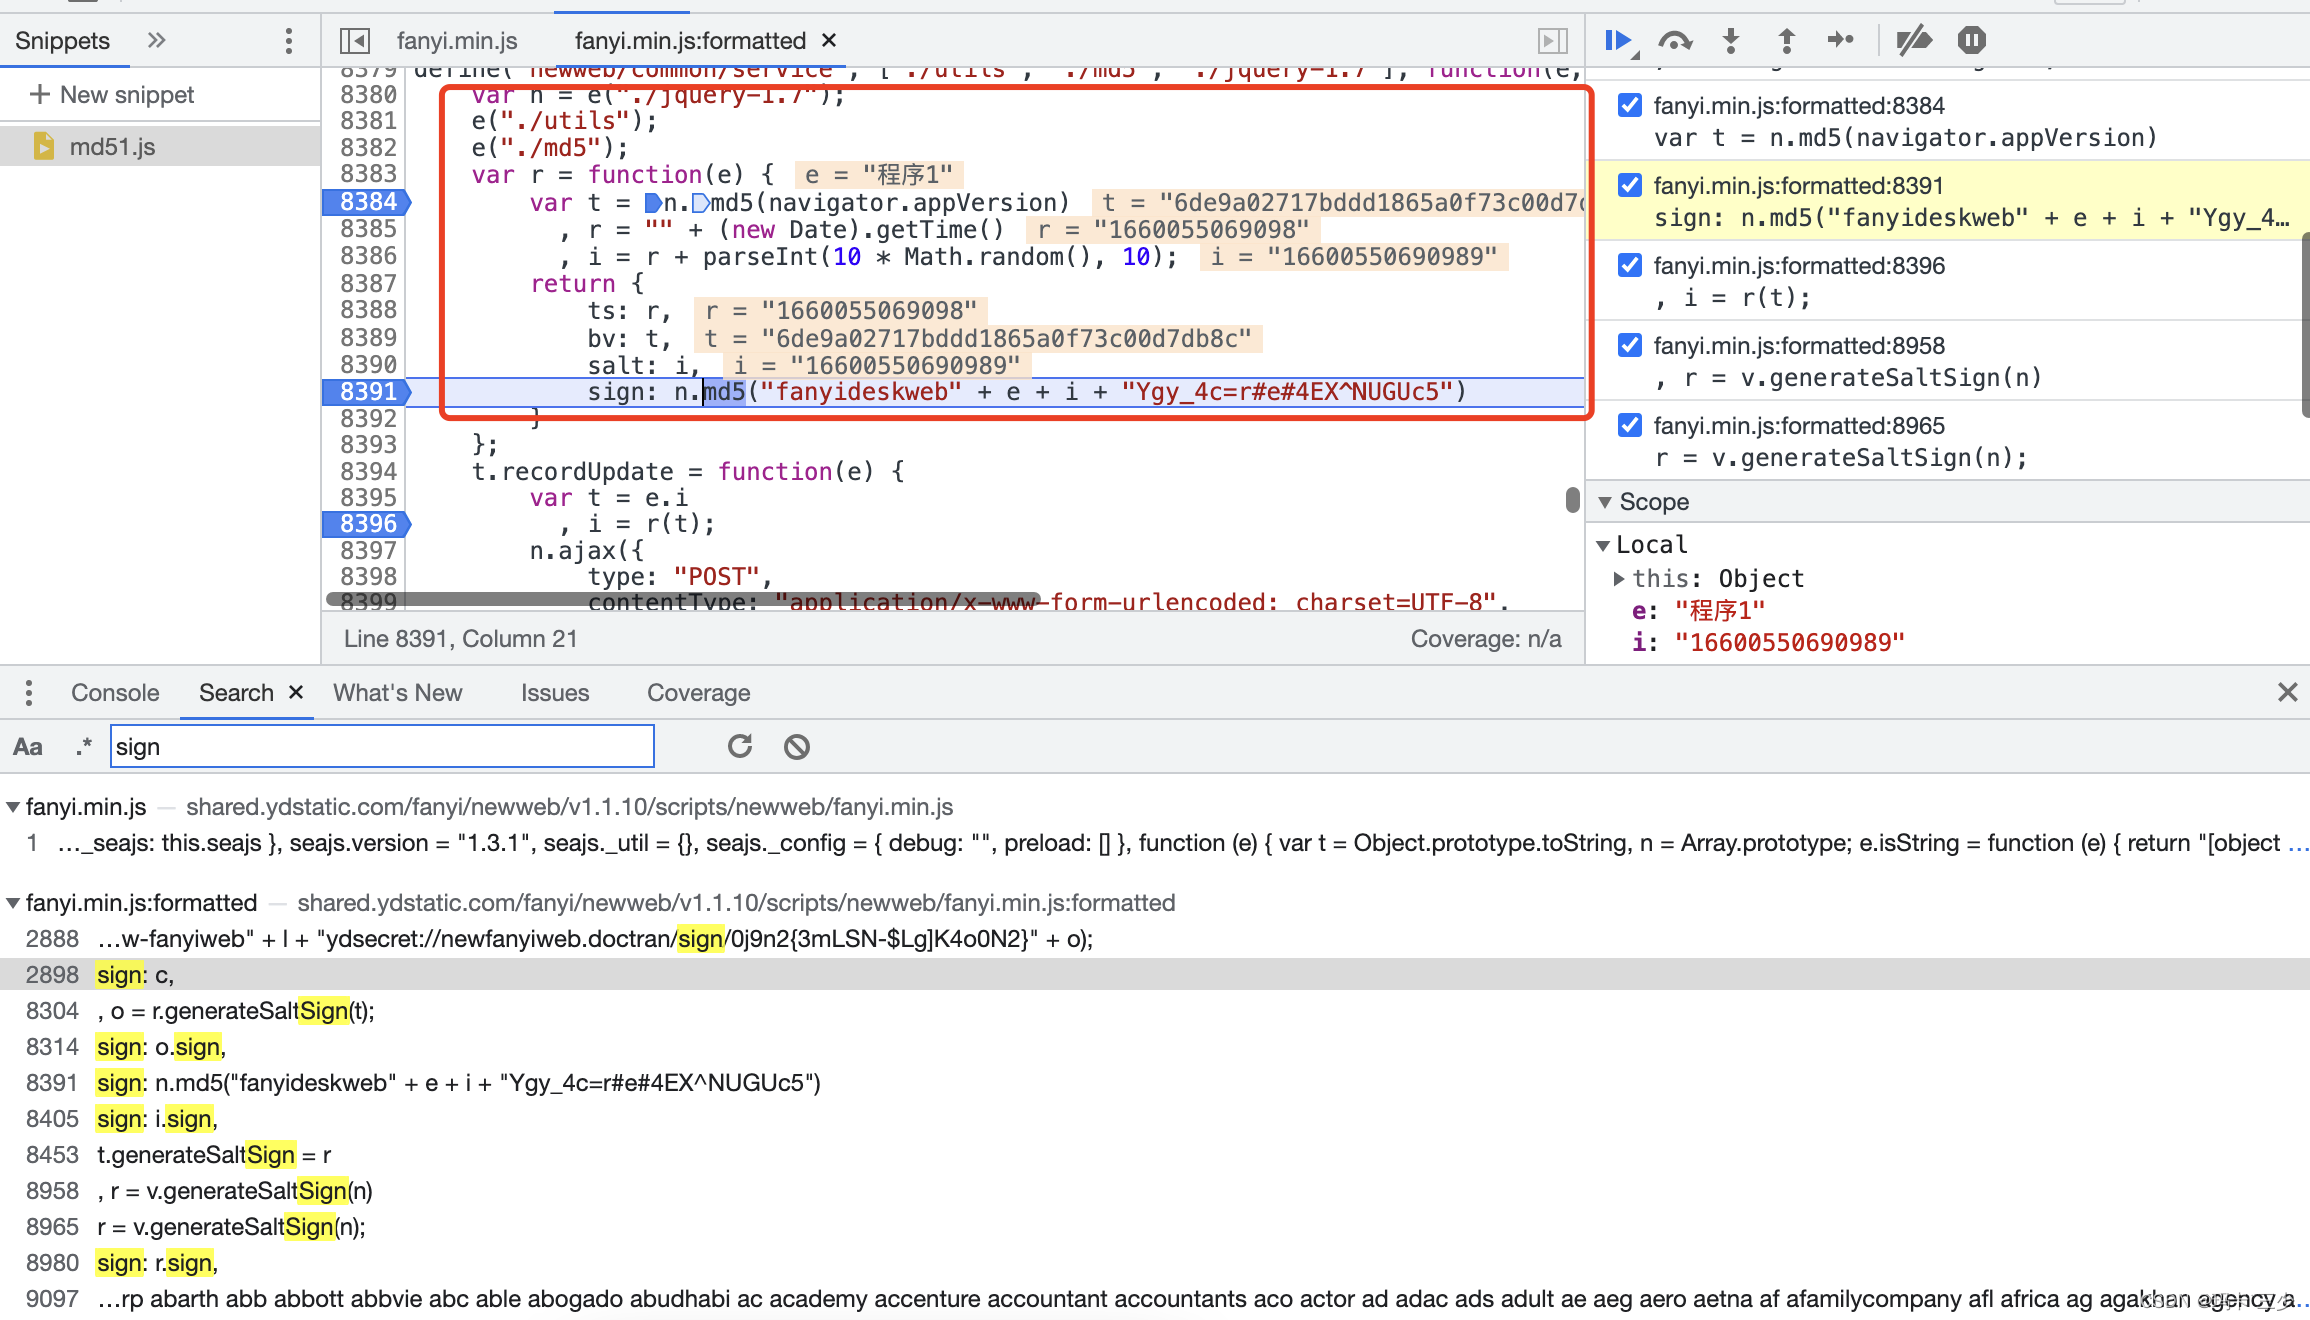The height and width of the screenshot is (1320, 2310).
Task: Toggle pause on exceptions
Action: [1972, 40]
